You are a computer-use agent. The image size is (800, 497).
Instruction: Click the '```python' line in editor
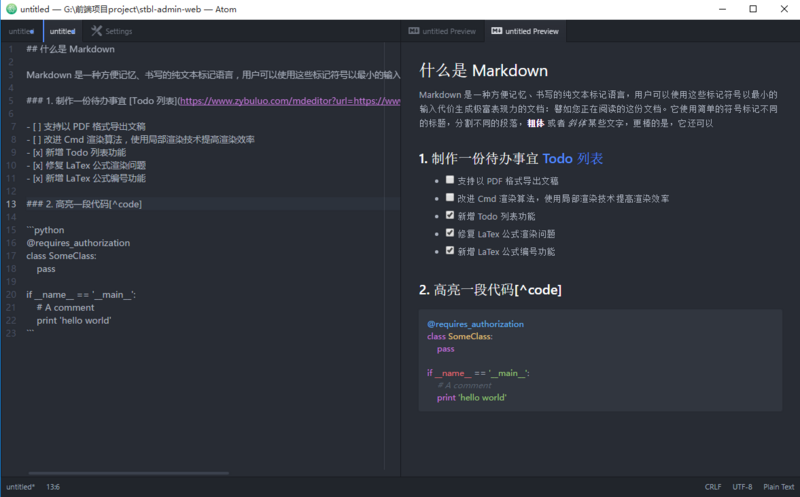coord(45,230)
